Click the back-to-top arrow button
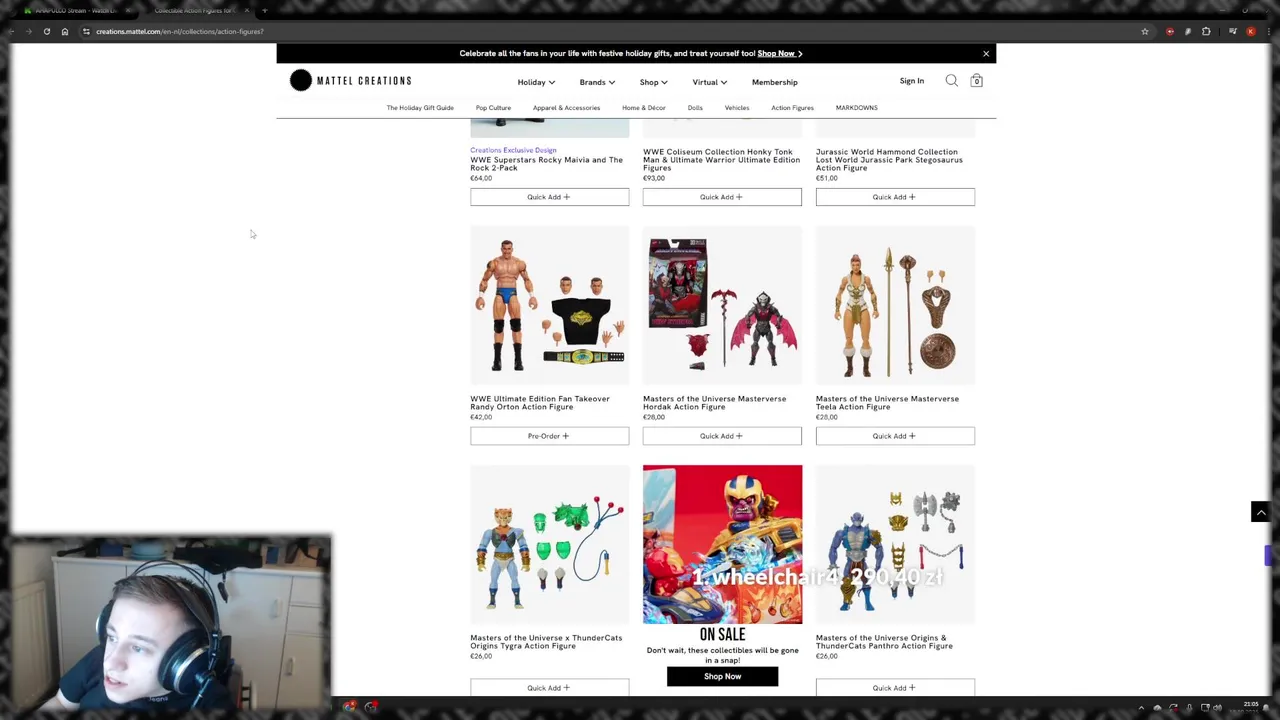Image resolution: width=1280 pixels, height=720 pixels. 1261,512
